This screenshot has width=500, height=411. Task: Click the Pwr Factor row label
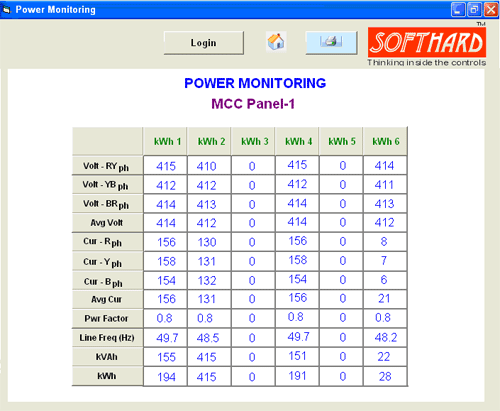pos(108,318)
